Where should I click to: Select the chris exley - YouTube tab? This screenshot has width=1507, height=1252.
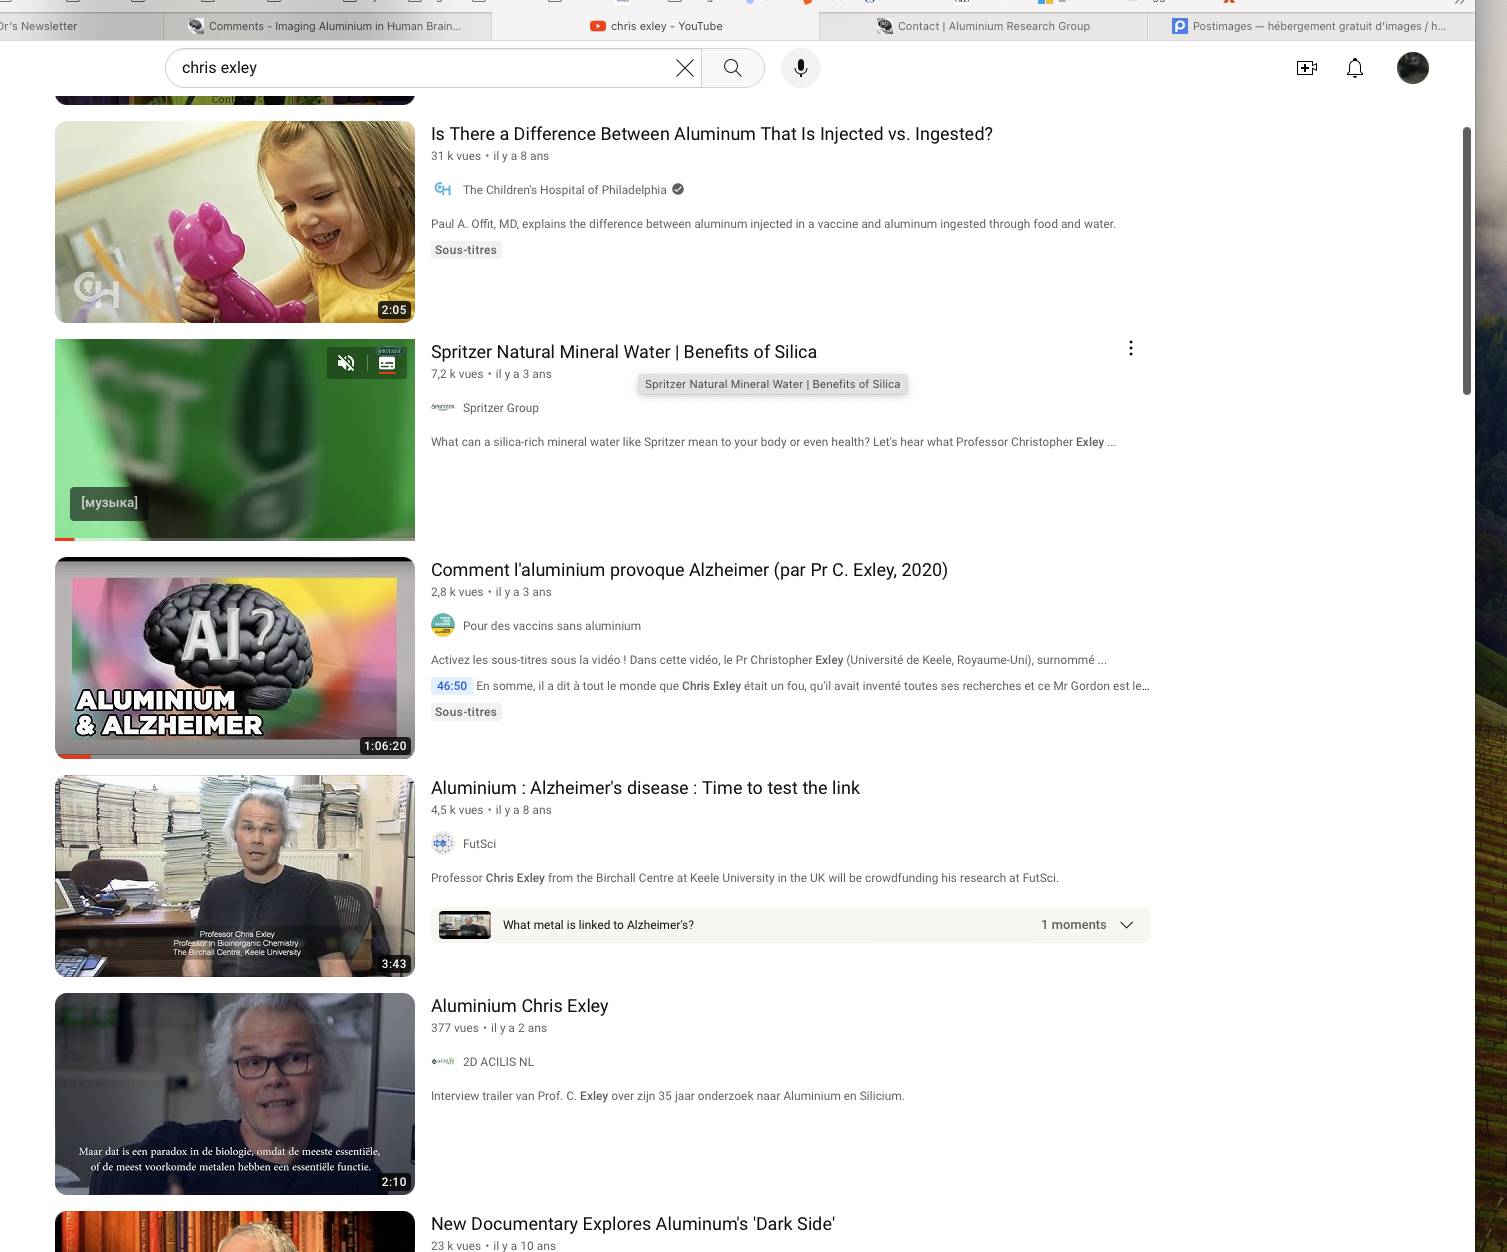tap(655, 26)
